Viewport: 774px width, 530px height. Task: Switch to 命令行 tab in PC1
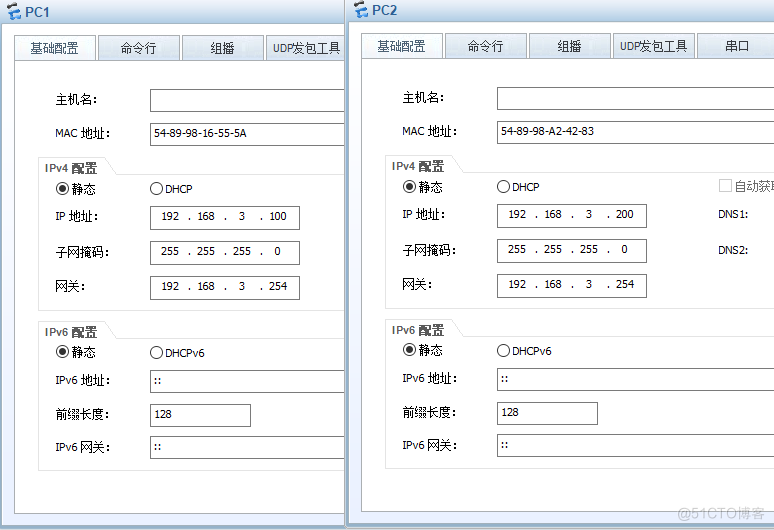[138, 48]
